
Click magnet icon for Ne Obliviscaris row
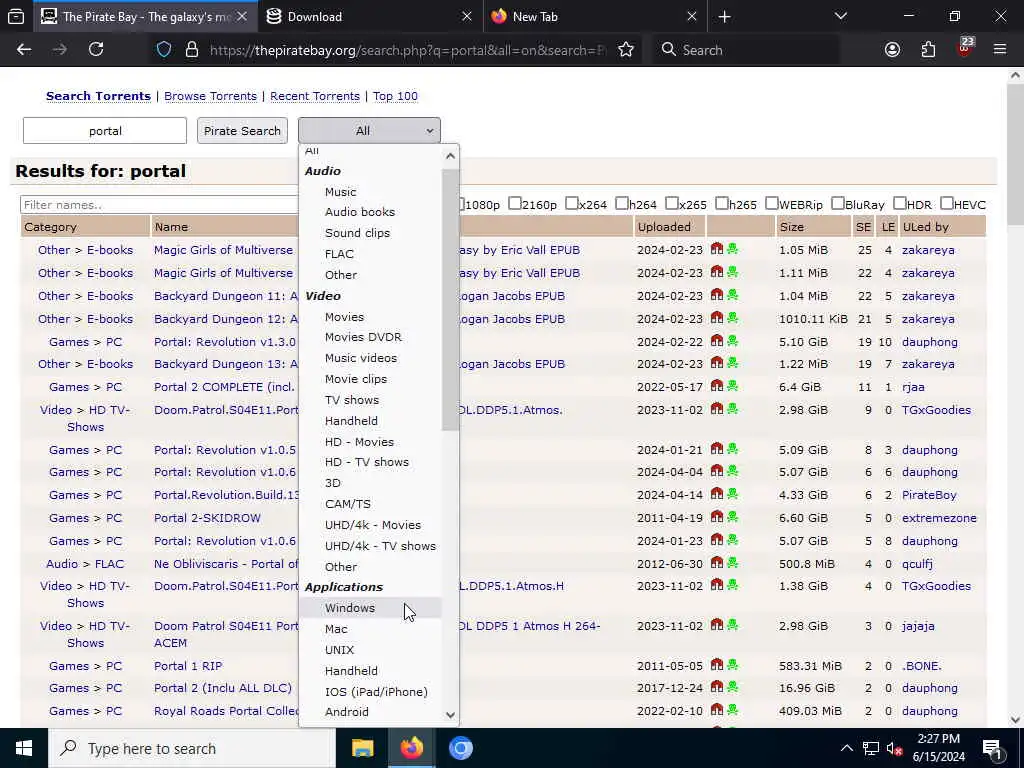[717, 562]
